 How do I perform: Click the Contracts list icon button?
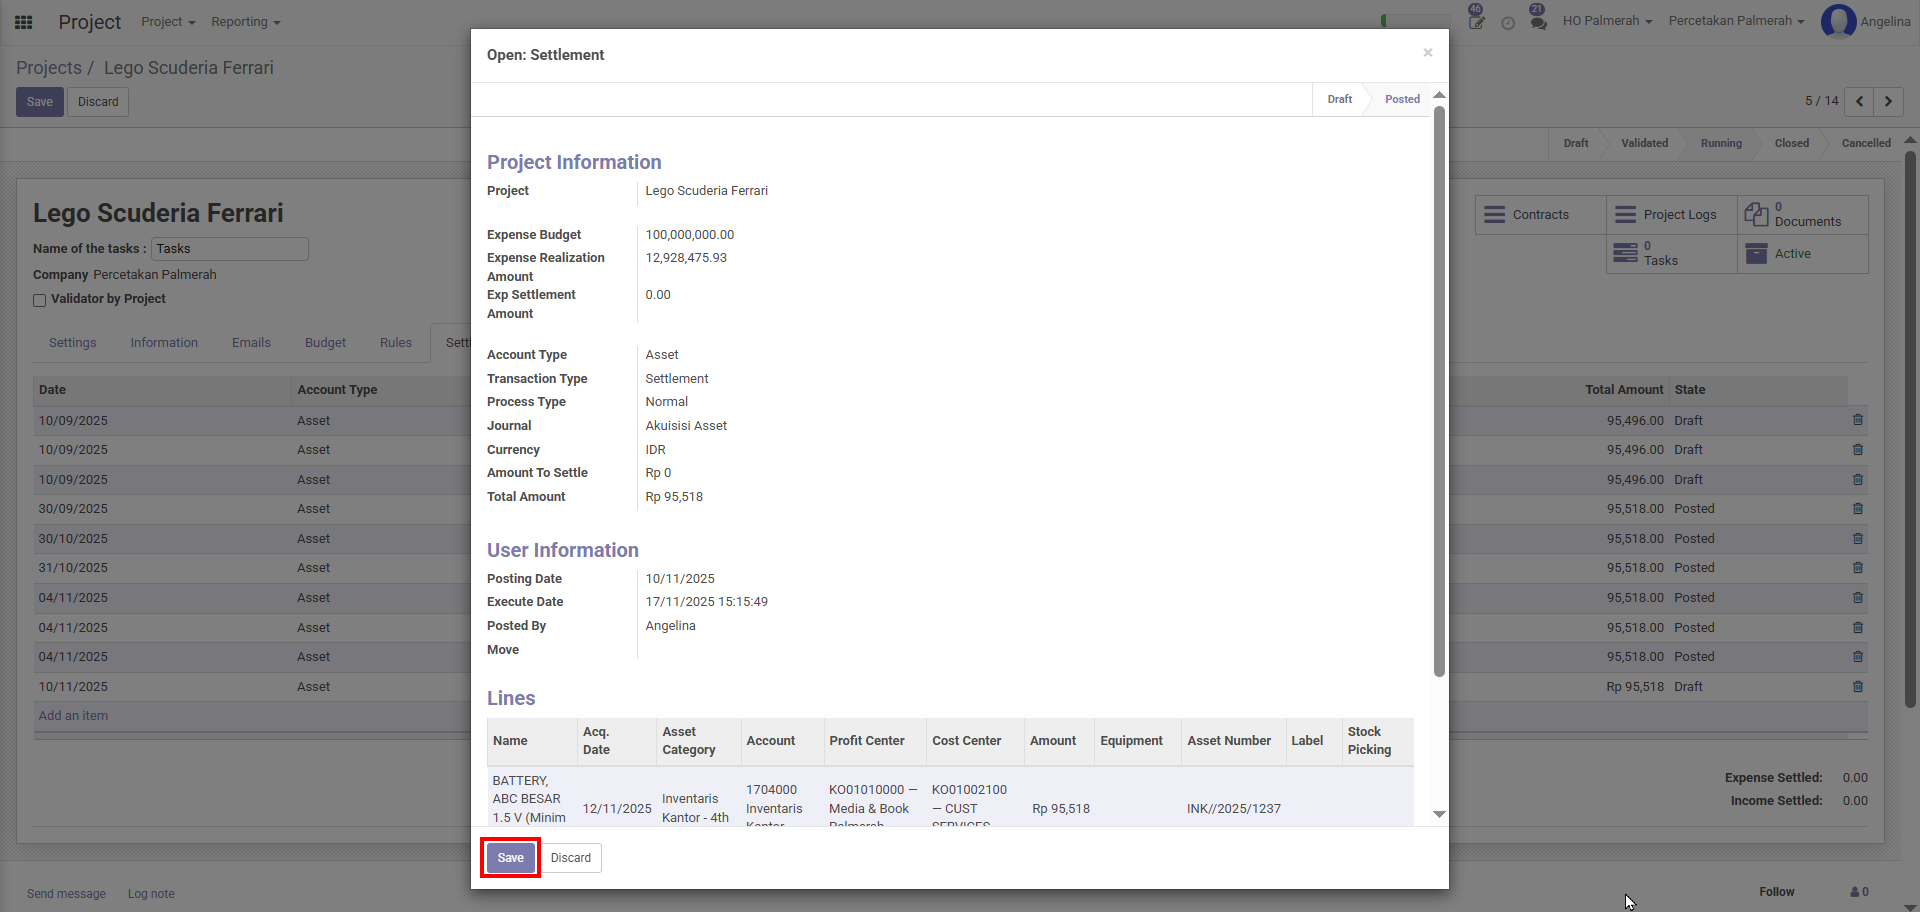pos(1494,215)
